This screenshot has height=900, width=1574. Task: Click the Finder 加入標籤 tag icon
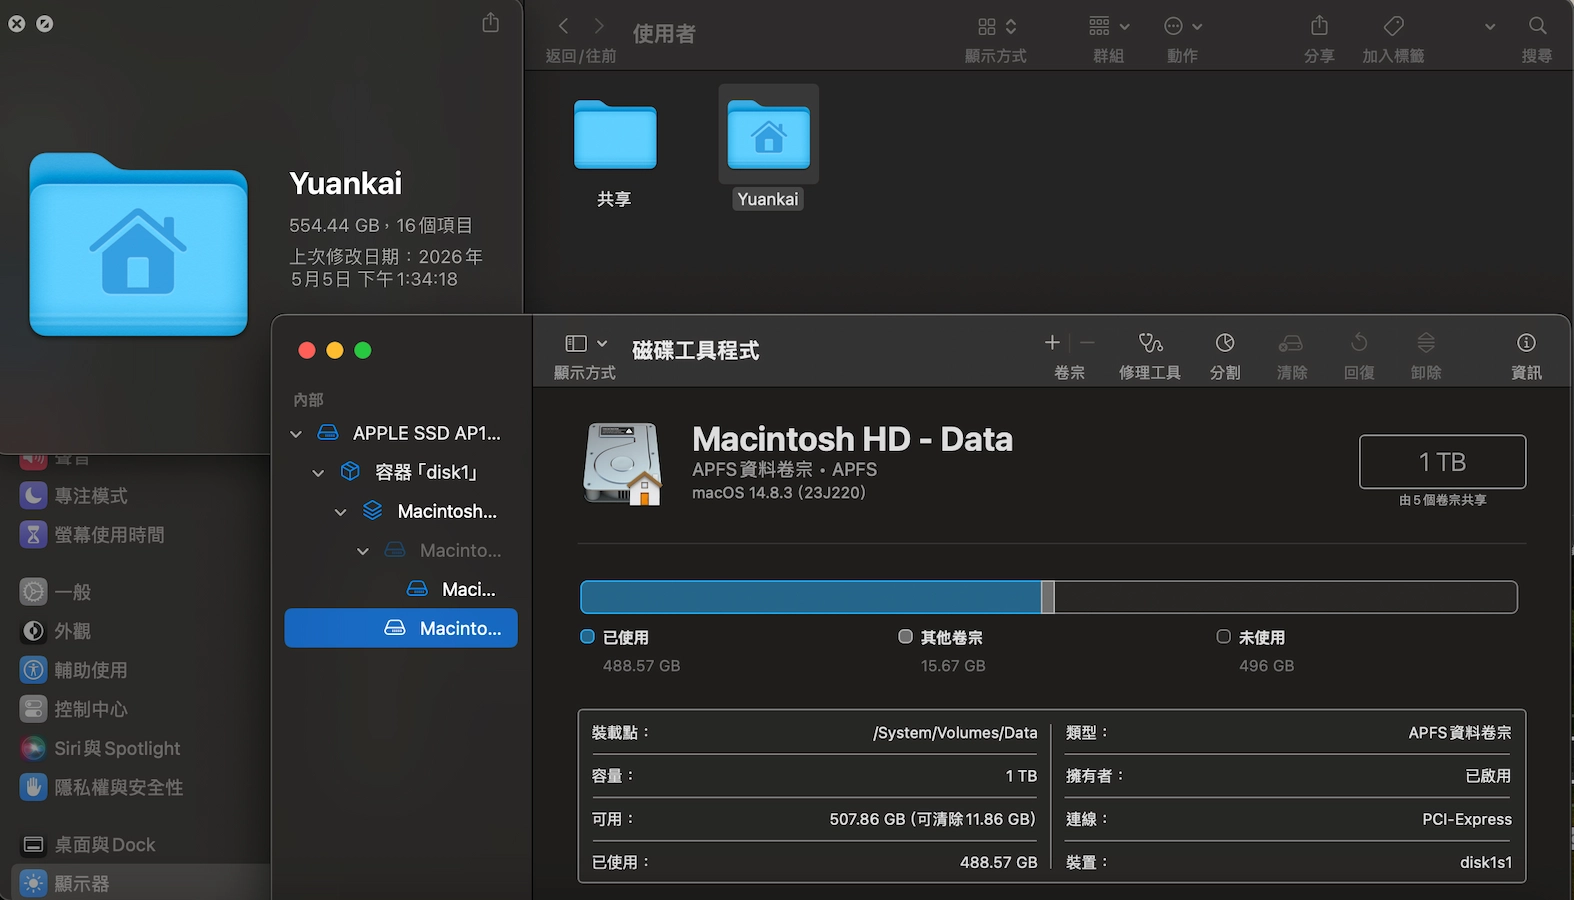1393,26
